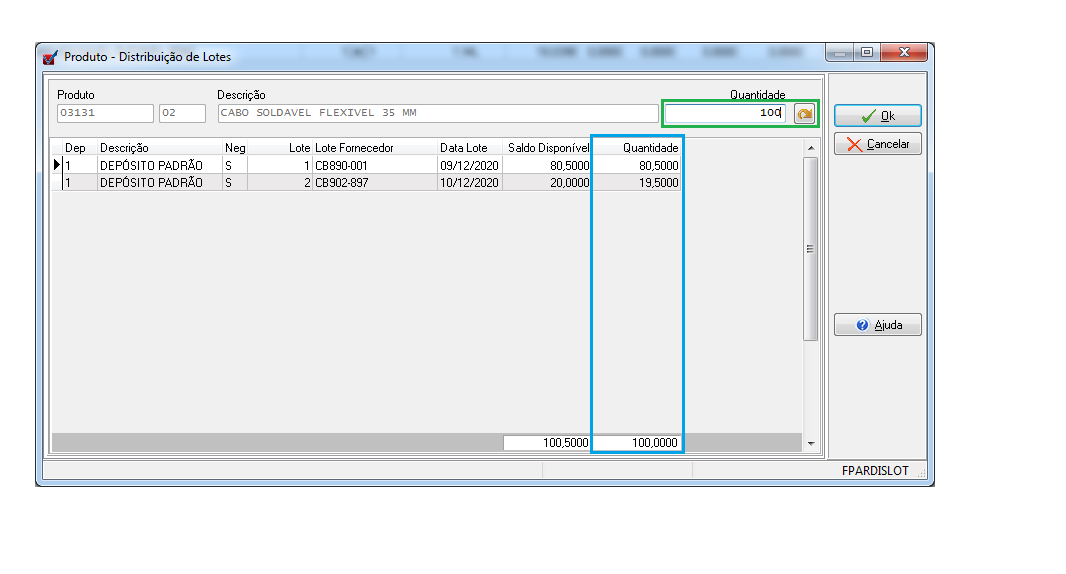Click the row indicator arrow on first row
Image resolution: width=1066 pixels, height=574 pixels.
pyautogui.click(x=57, y=165)
